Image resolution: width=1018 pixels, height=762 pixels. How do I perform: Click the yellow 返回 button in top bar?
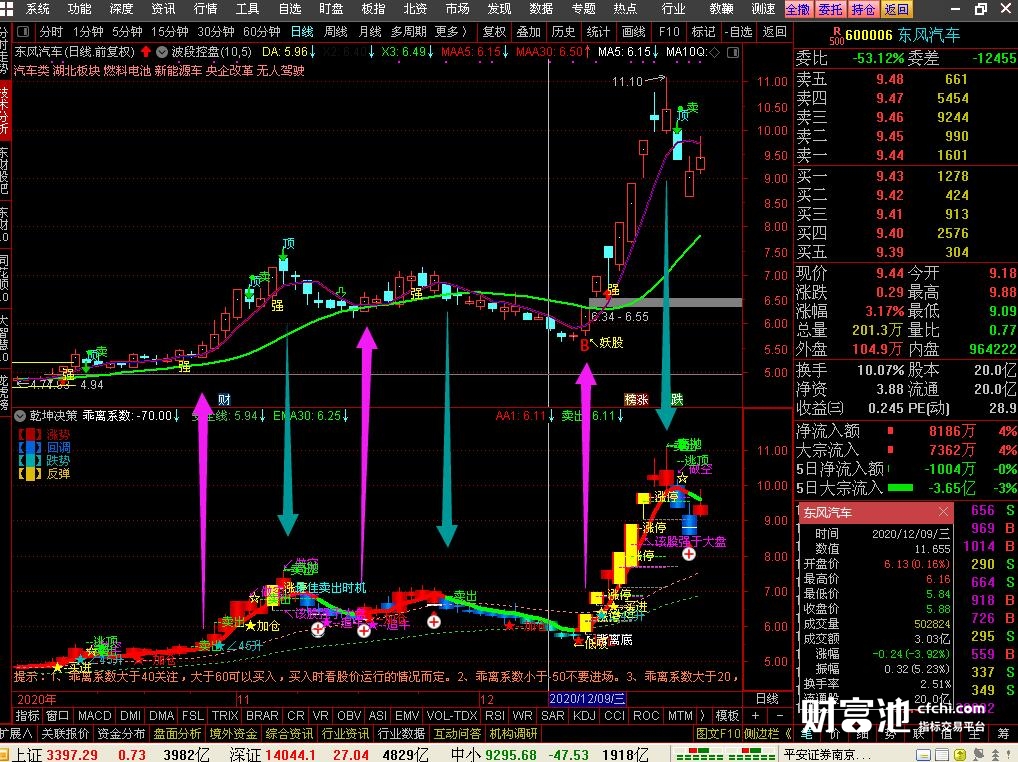[897, 9]
